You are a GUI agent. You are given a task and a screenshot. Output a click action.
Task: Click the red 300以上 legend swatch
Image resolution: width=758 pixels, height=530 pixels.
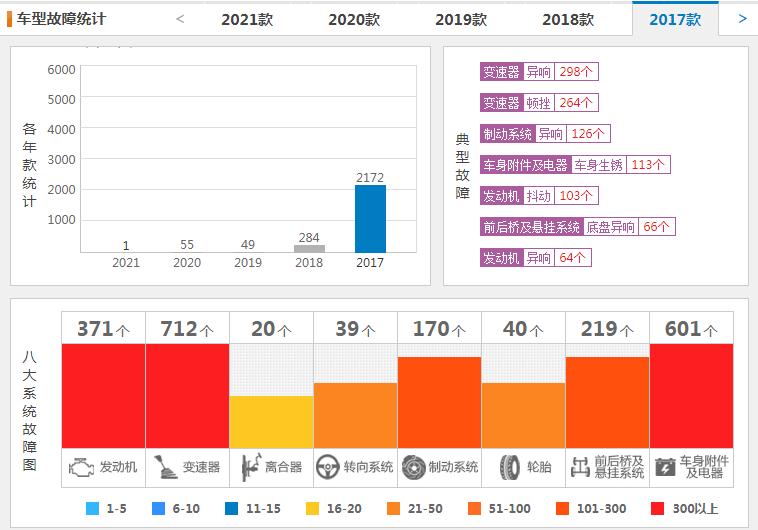tap(657, 508)
